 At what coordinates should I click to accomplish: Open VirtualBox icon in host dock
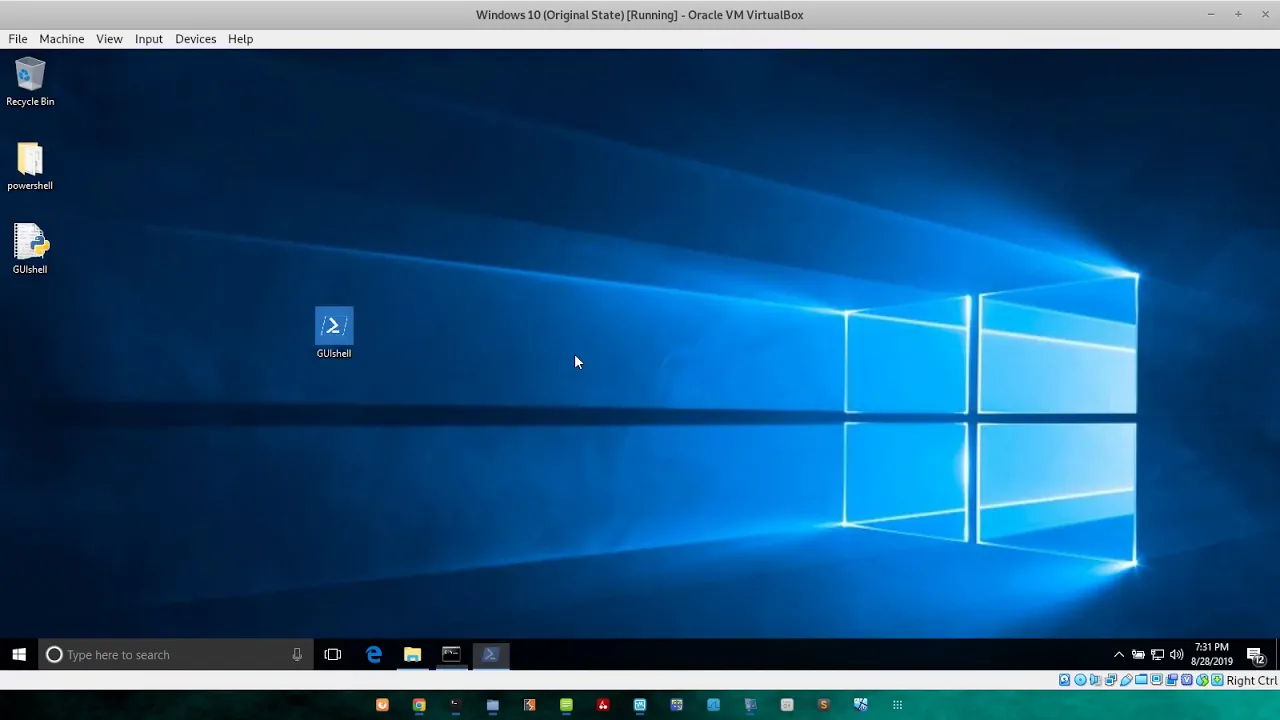(x=751, y=705)
